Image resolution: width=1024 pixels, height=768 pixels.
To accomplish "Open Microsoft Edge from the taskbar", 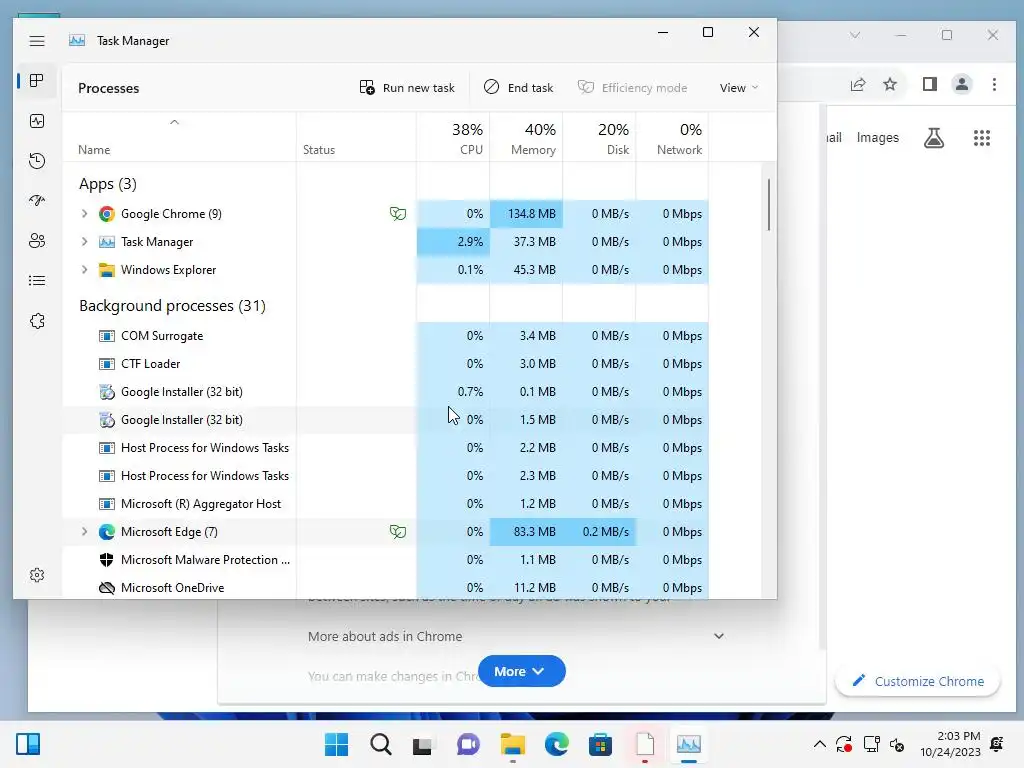I will 556,744.
